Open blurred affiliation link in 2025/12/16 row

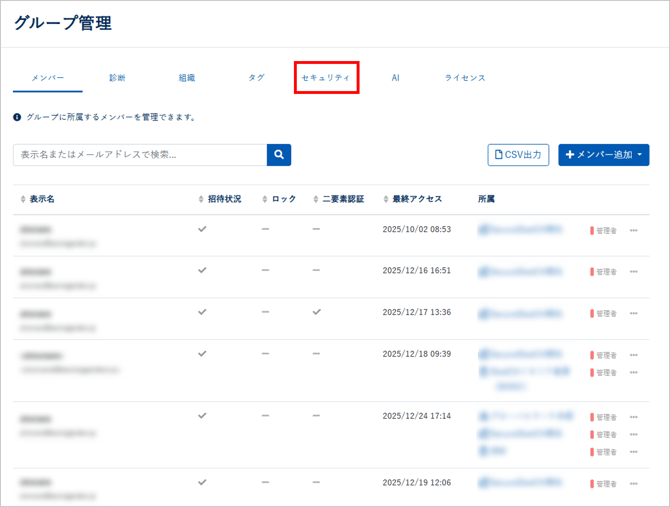(x=520, y=272)
